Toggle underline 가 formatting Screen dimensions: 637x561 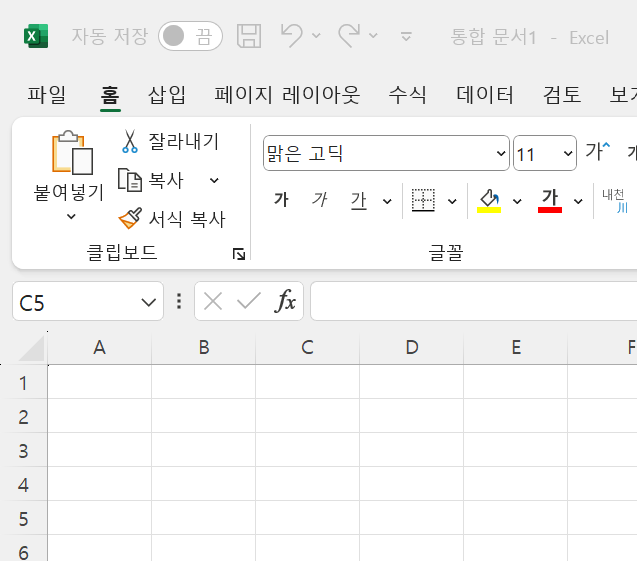point(358,201)
